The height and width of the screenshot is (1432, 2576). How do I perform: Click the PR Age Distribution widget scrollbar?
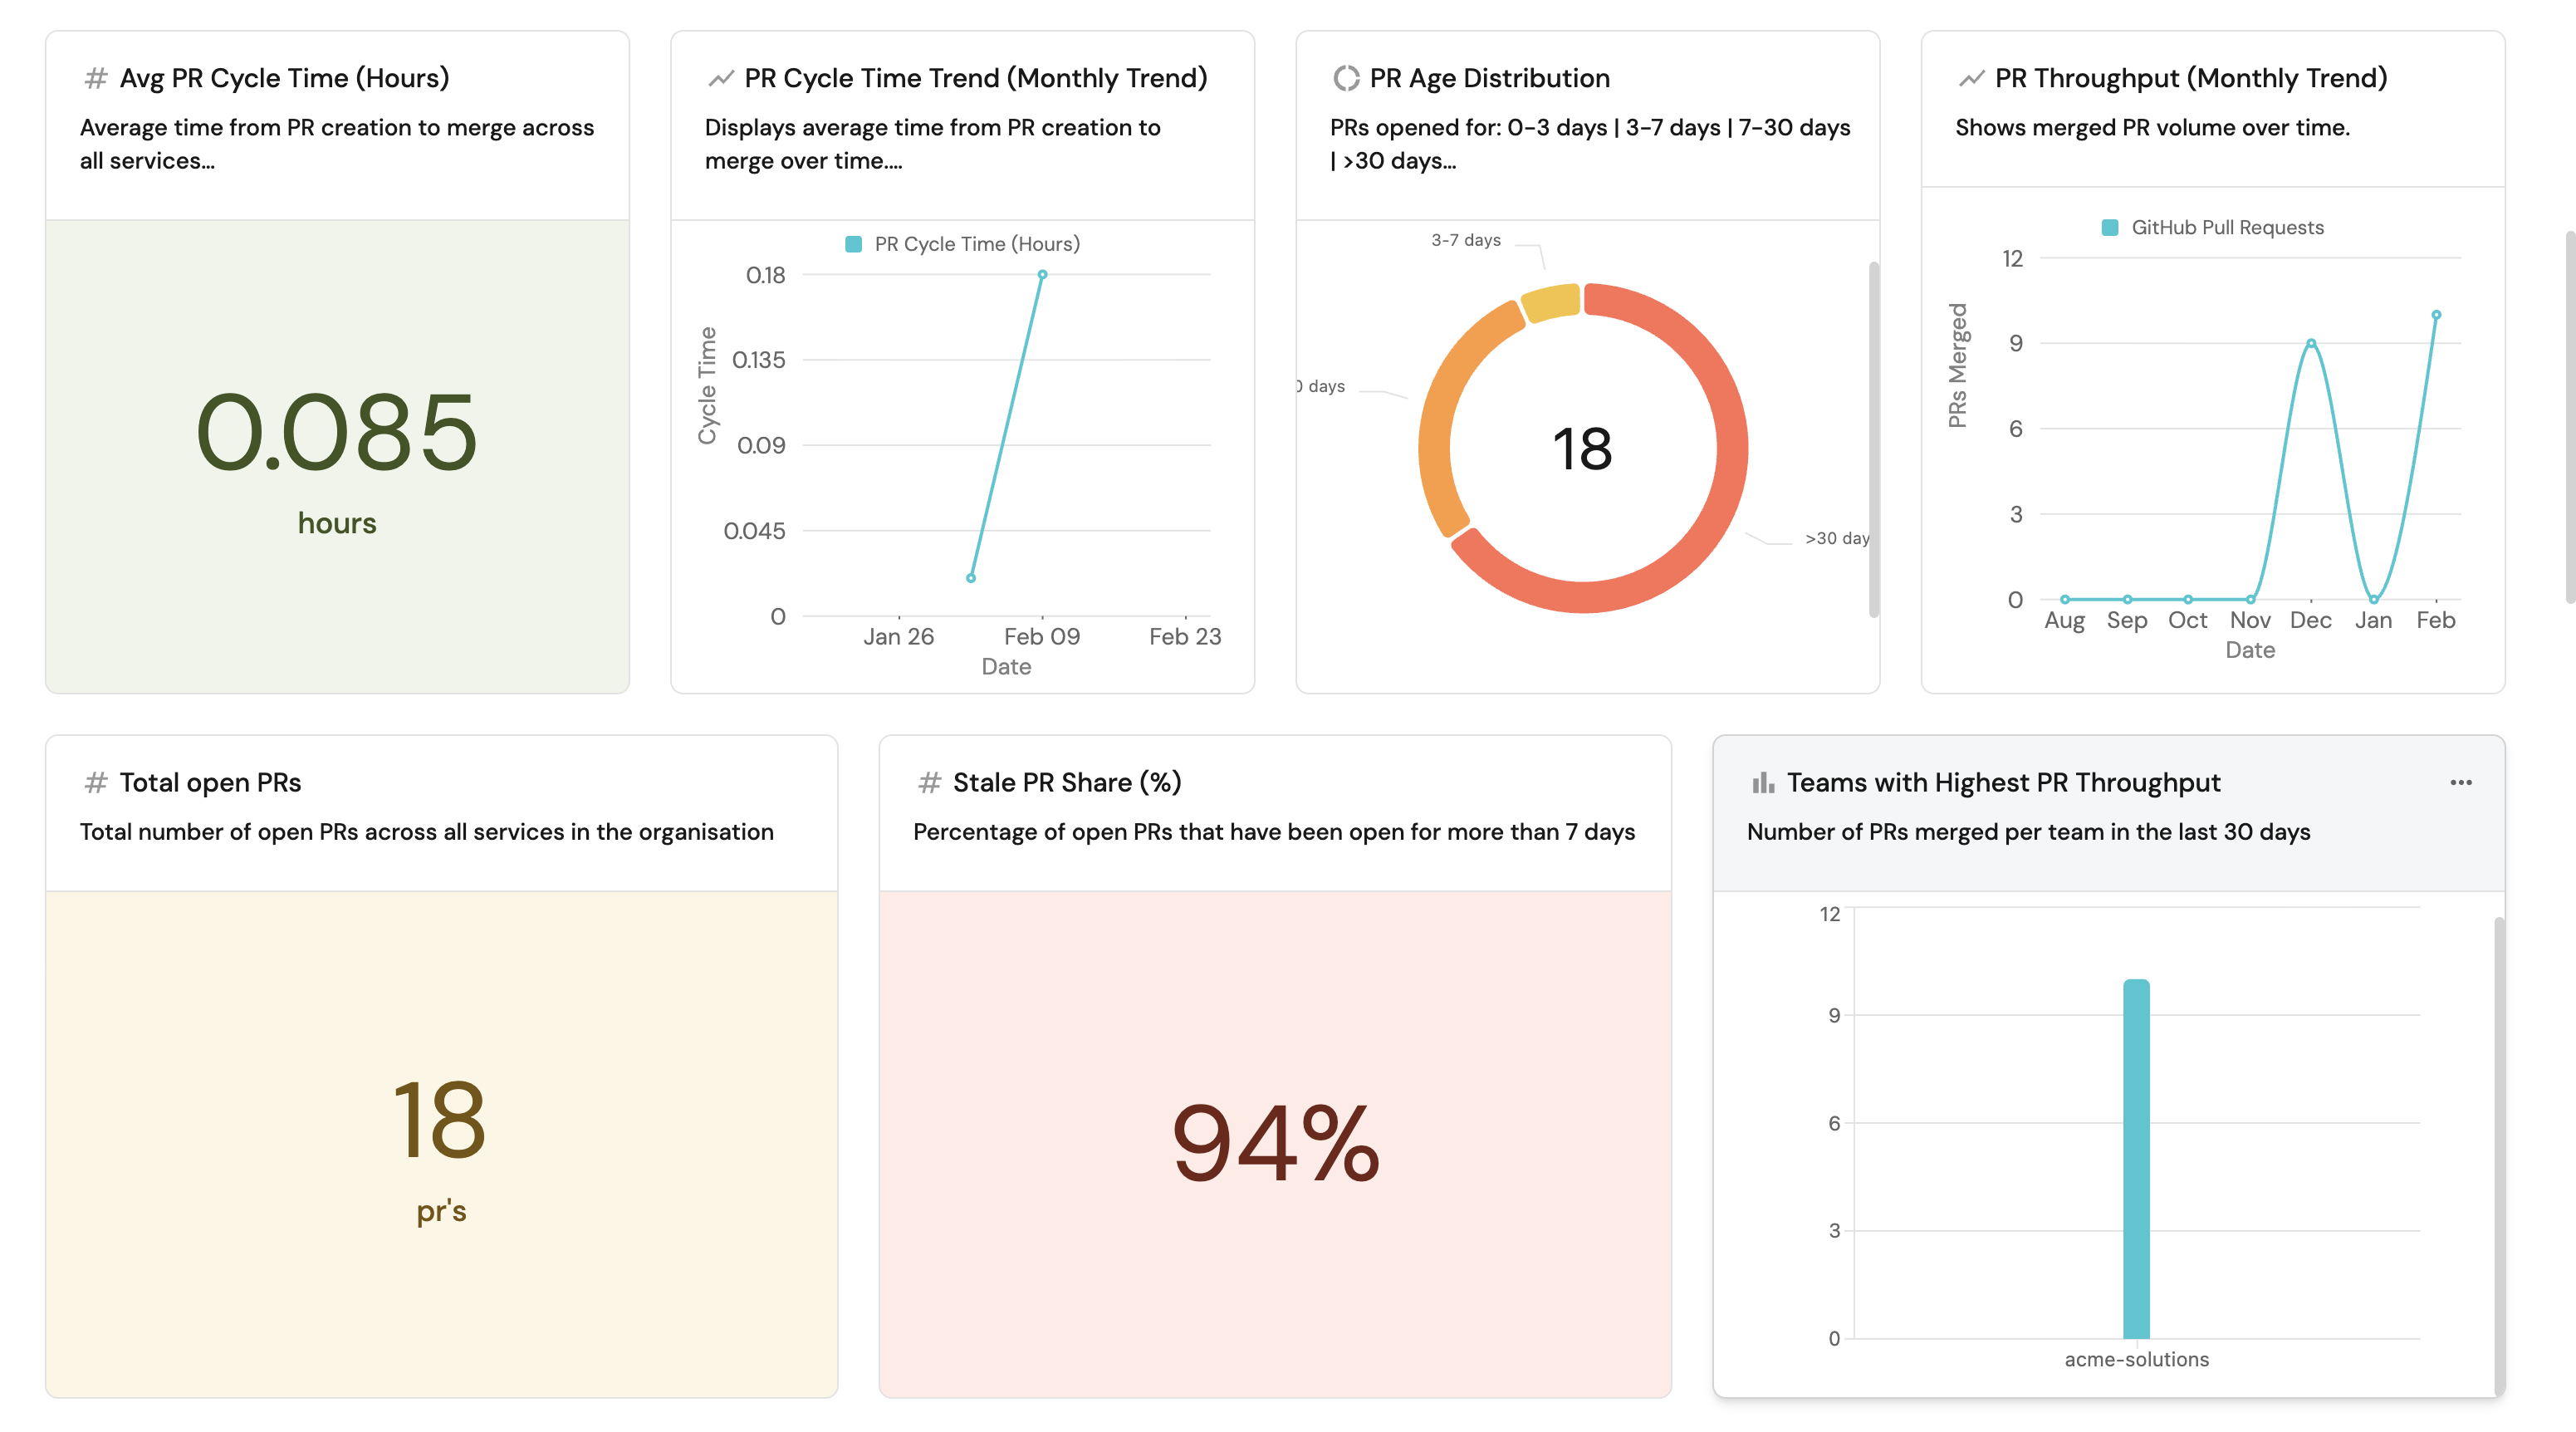click(x=1873, y=440)
